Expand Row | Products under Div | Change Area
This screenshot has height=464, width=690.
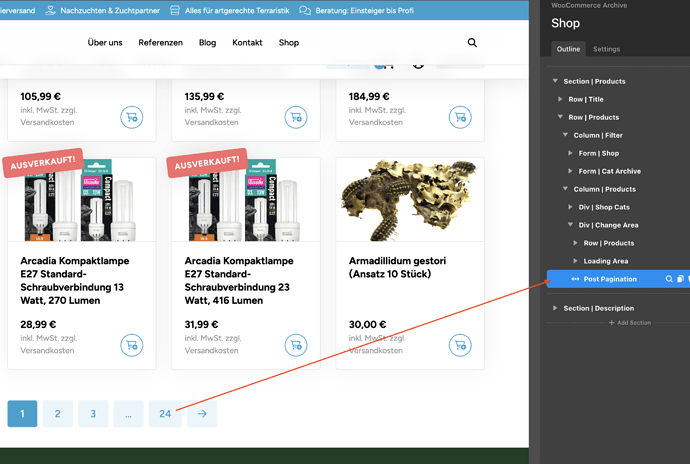(575, 243)
